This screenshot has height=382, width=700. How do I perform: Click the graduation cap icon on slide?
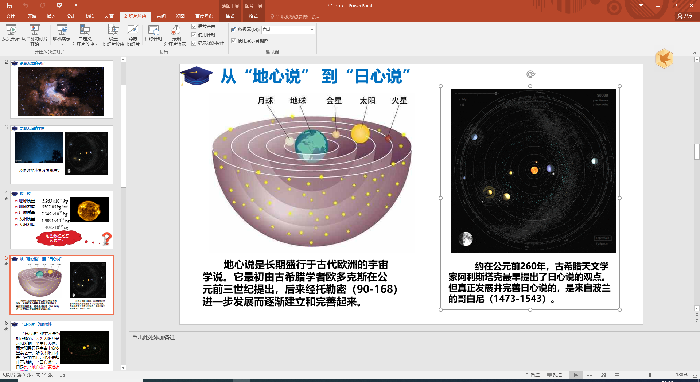[196, 76]
